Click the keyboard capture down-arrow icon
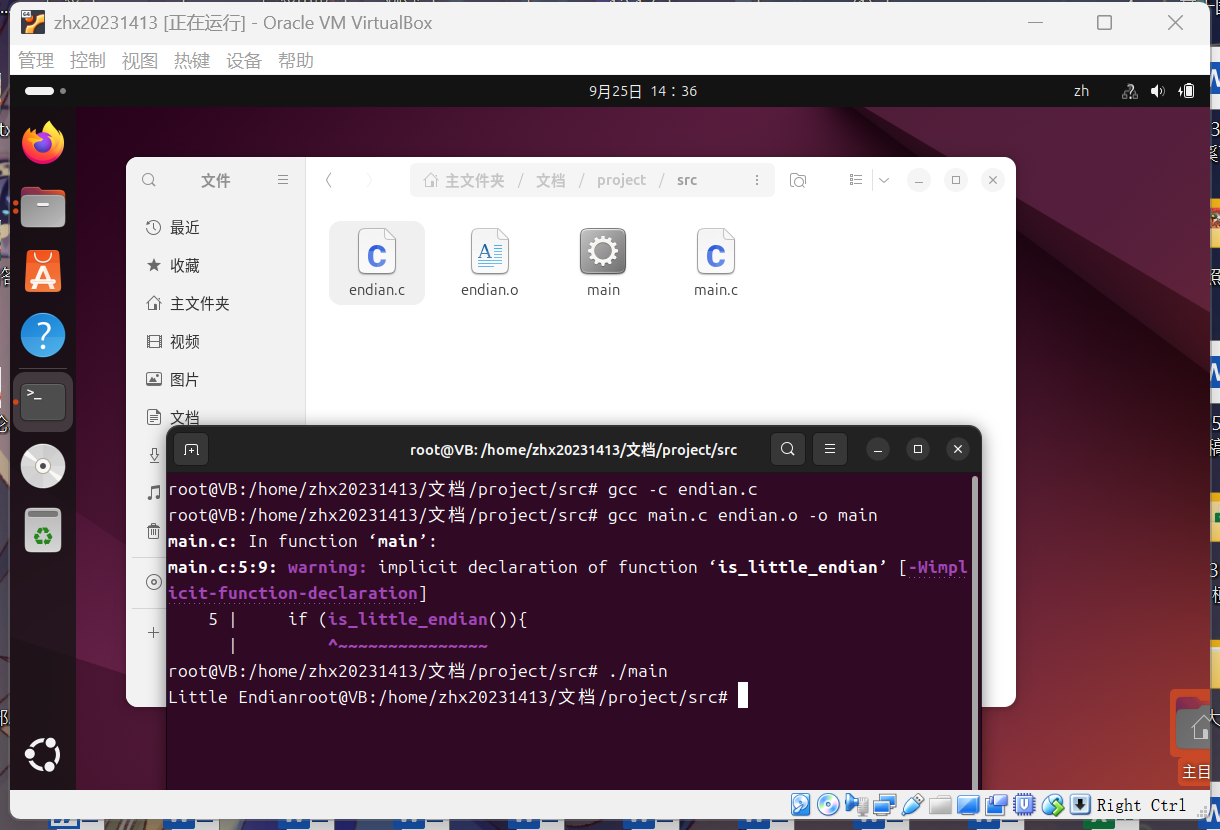Image resolution: width=1220 pixels, height=830 pixels. (x=1080, y=804)
